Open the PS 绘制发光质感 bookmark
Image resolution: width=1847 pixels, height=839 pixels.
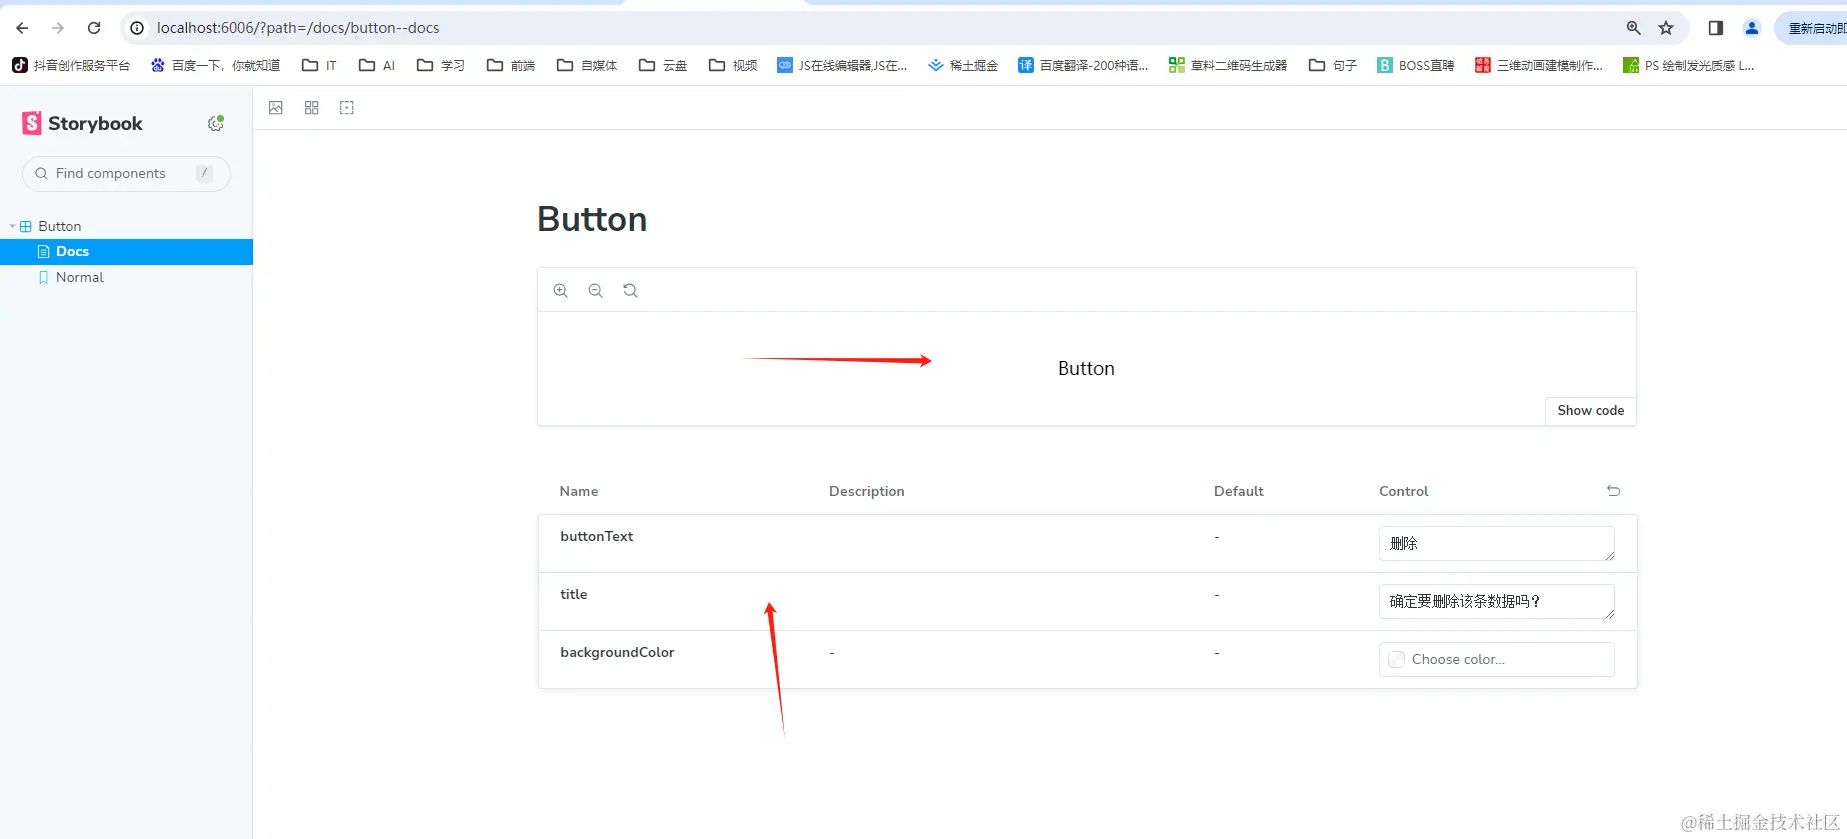tap(1689, 66)
